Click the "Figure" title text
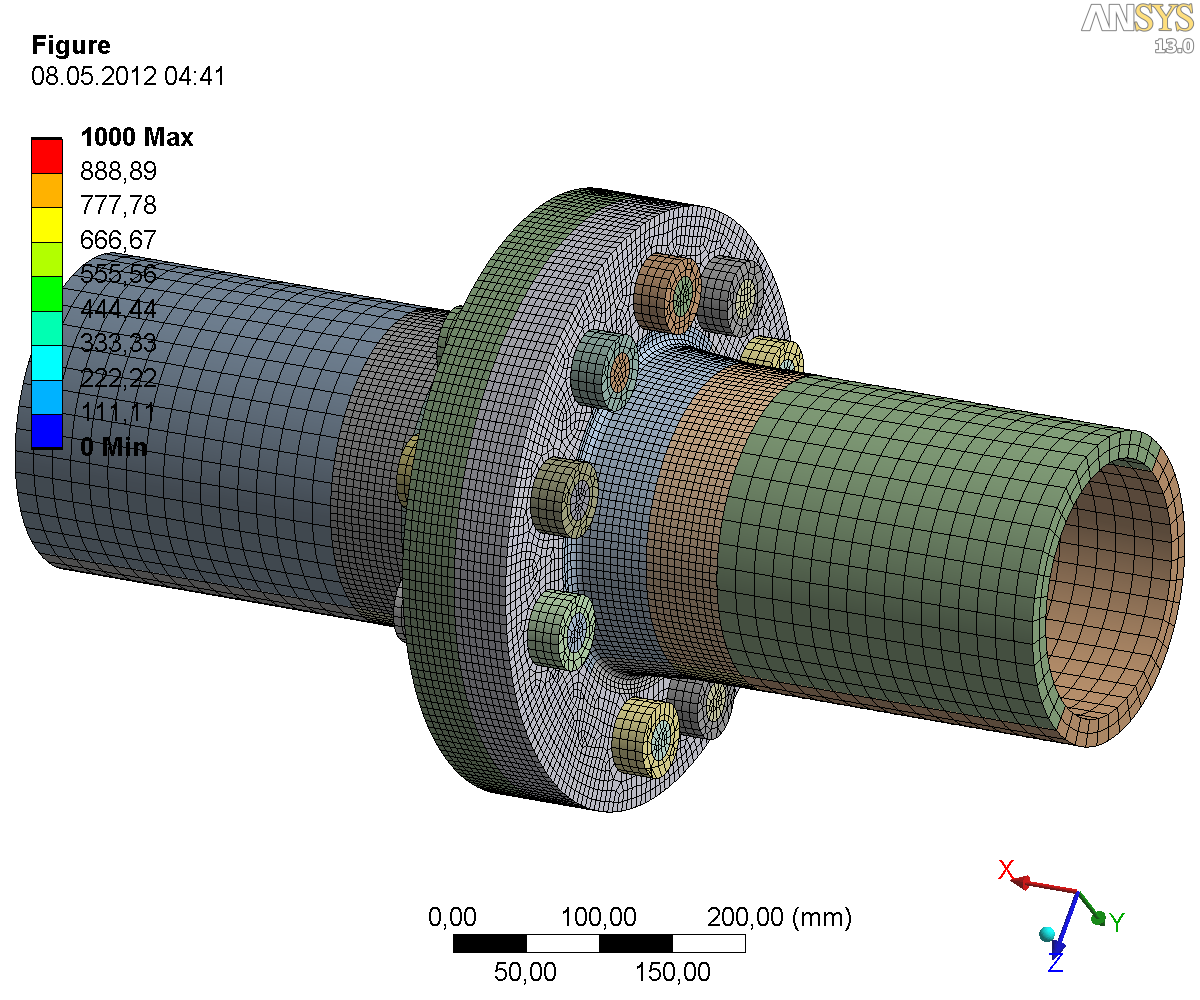The image size is (1200, 1000). click(71, 45)
